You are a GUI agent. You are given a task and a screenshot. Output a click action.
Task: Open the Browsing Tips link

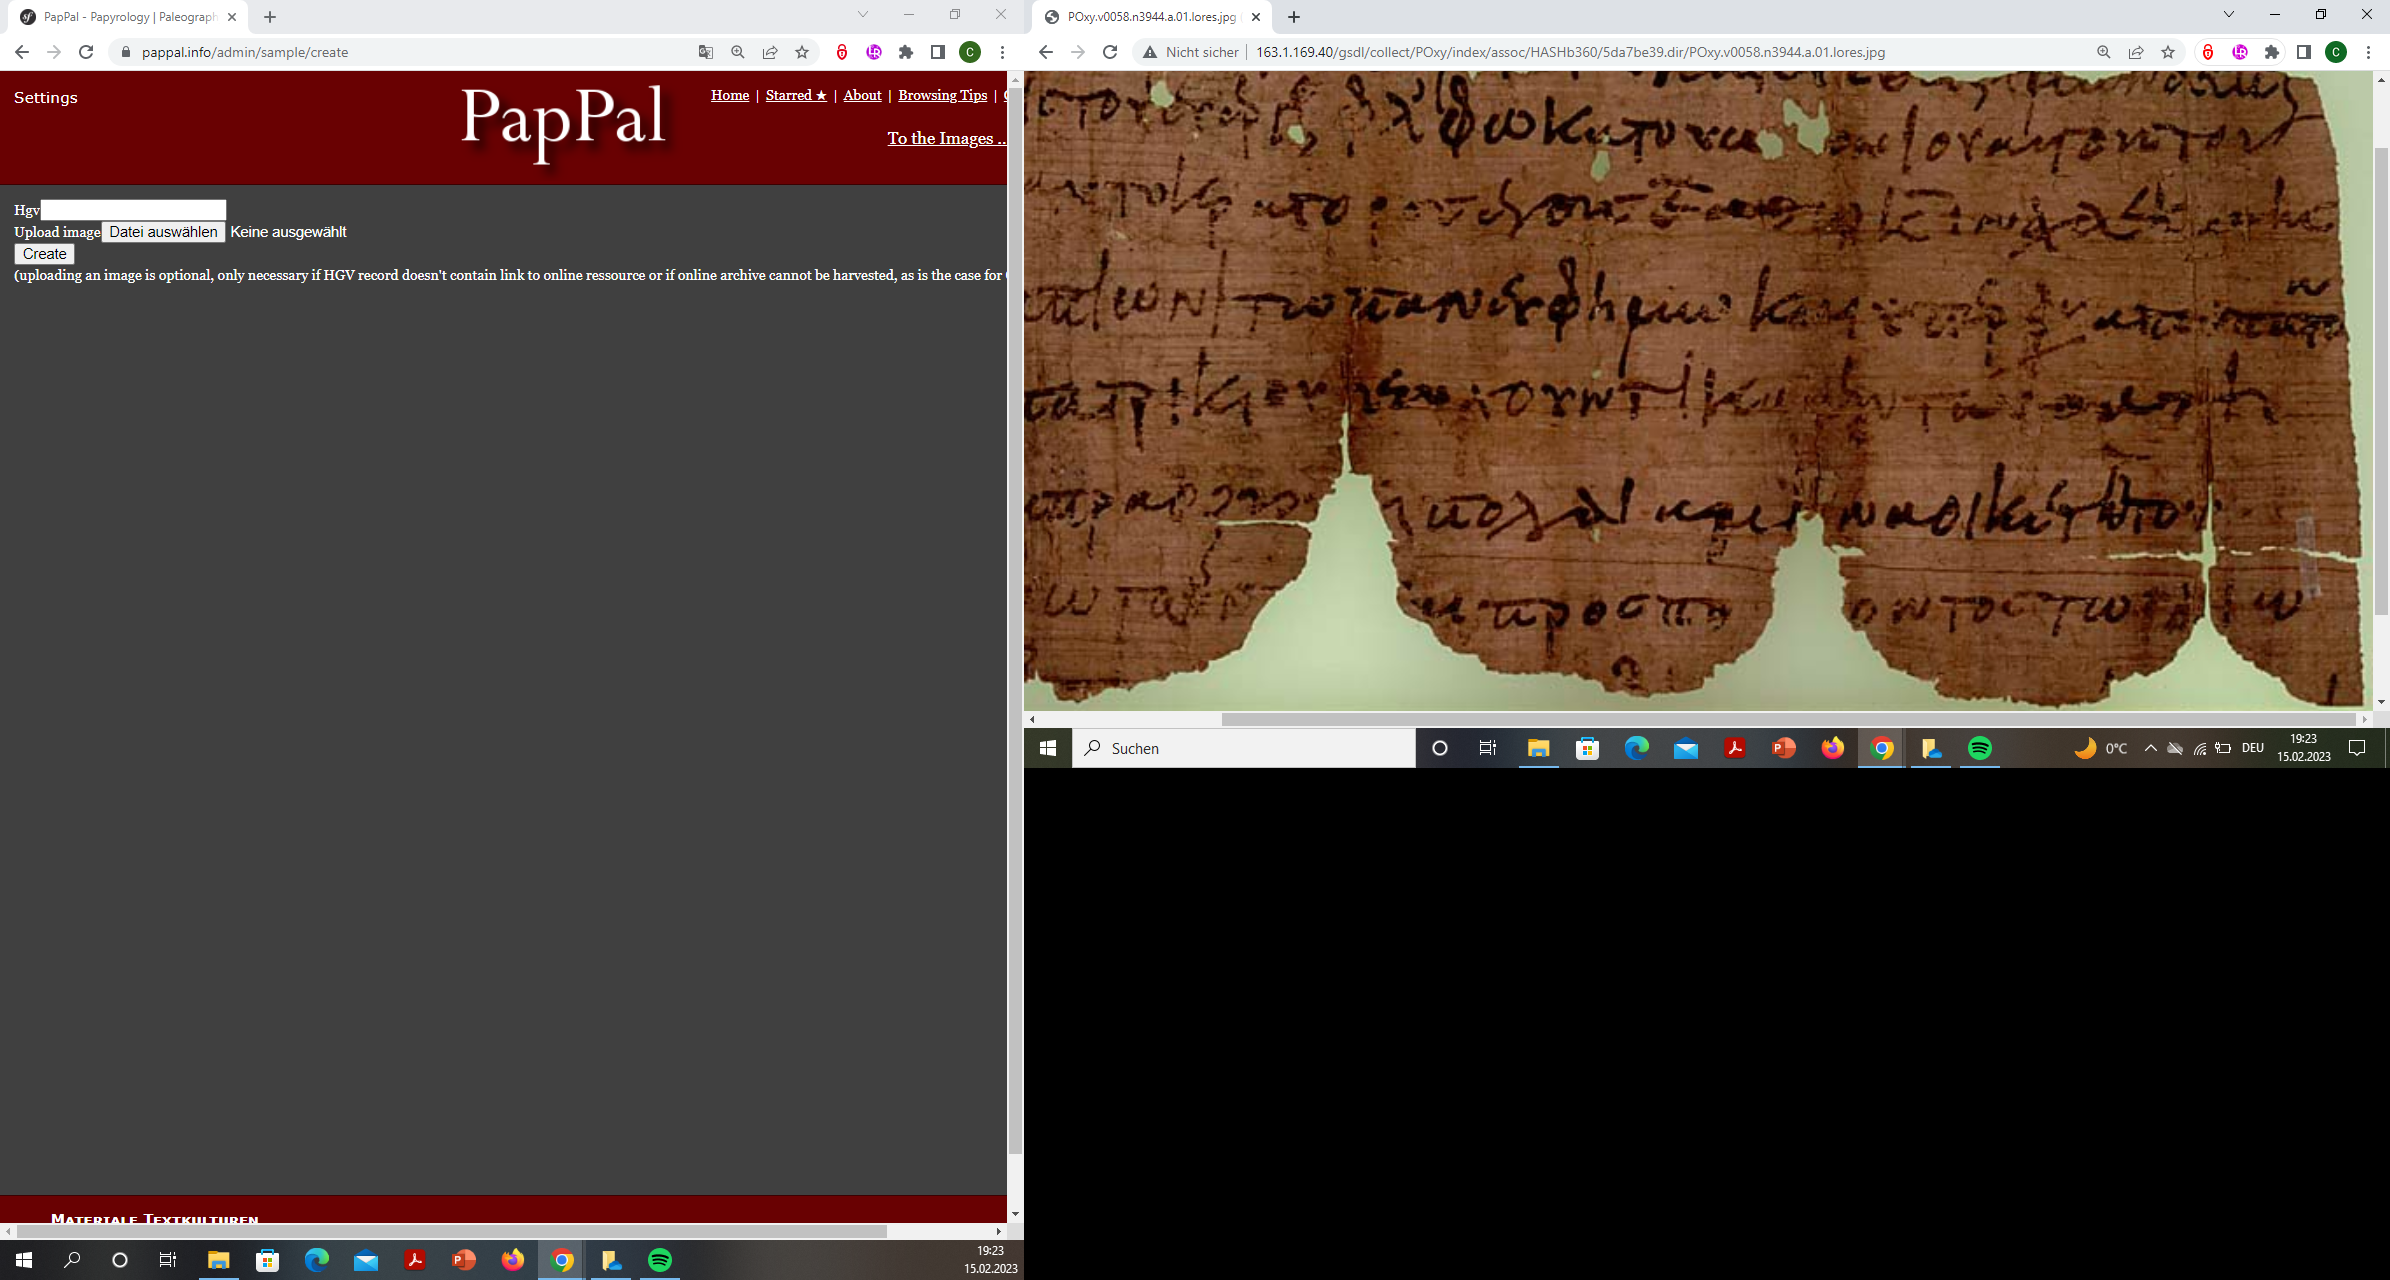942,95
